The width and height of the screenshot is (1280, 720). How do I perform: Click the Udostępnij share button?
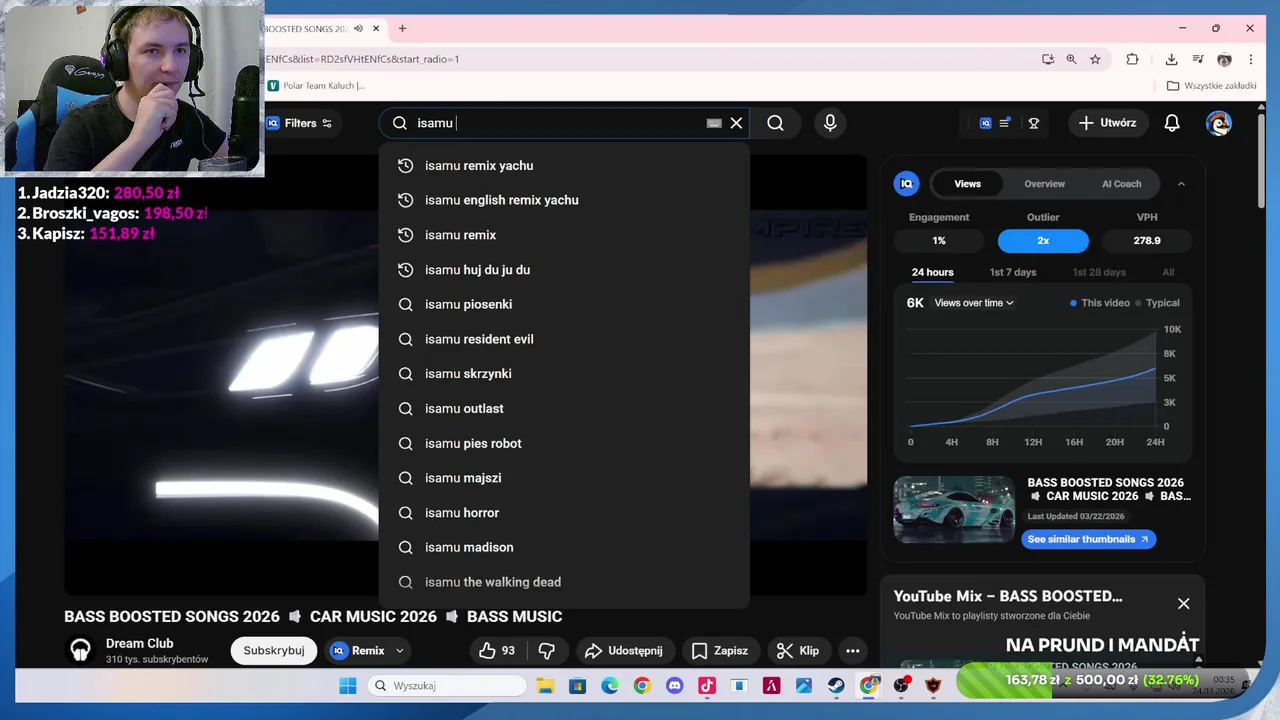(x=624, y=650)
